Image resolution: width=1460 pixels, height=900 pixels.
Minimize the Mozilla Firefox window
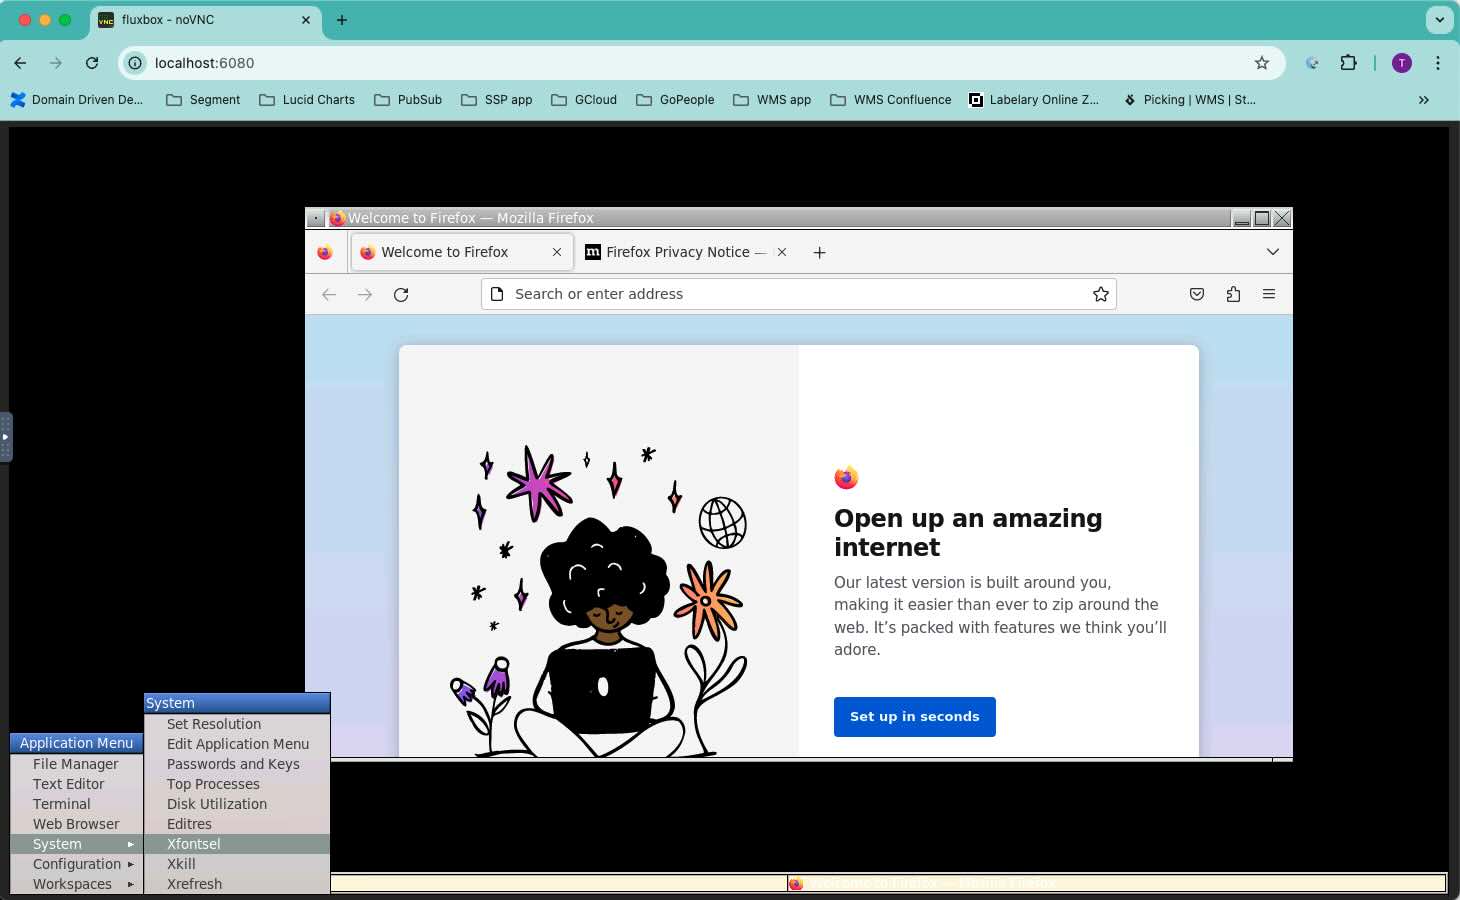click(x=1241, y=218)
